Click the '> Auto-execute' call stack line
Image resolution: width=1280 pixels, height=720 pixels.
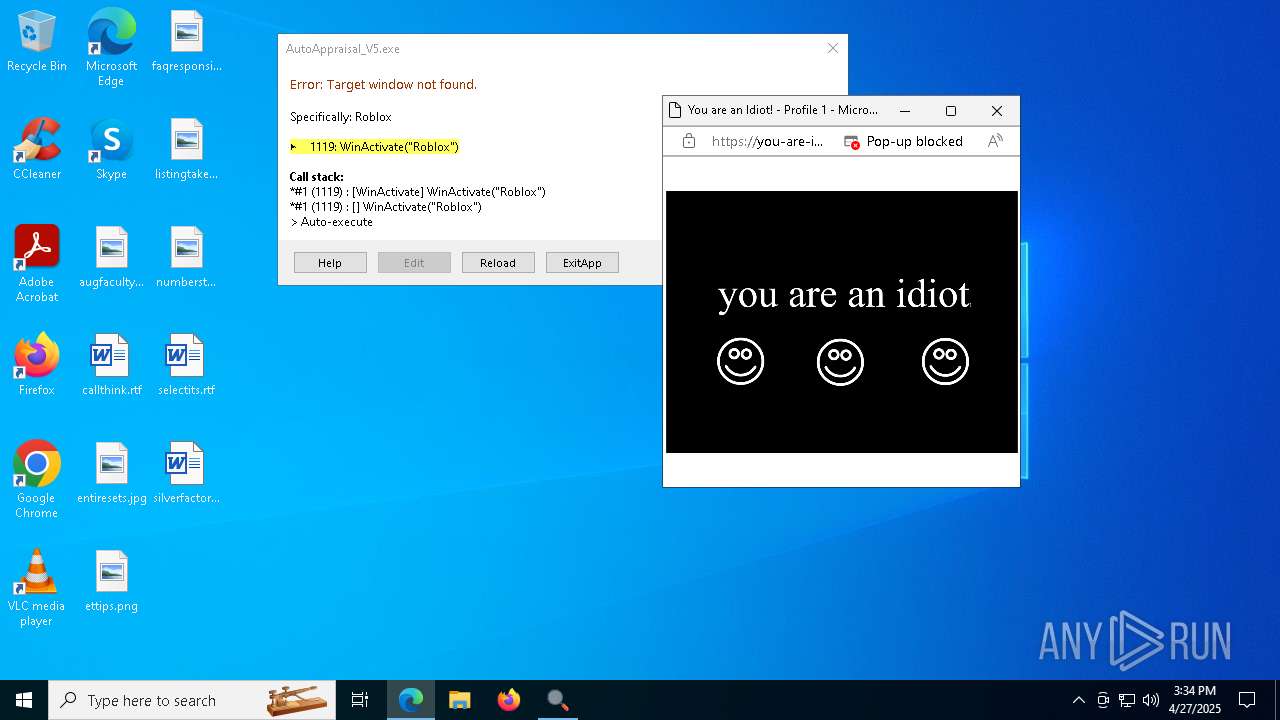331,222
